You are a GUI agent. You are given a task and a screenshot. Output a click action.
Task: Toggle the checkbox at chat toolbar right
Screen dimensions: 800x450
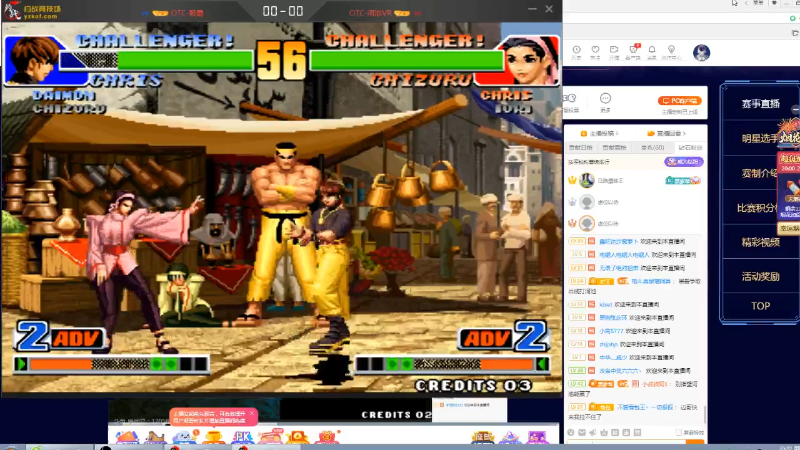[x=678, y=432]
